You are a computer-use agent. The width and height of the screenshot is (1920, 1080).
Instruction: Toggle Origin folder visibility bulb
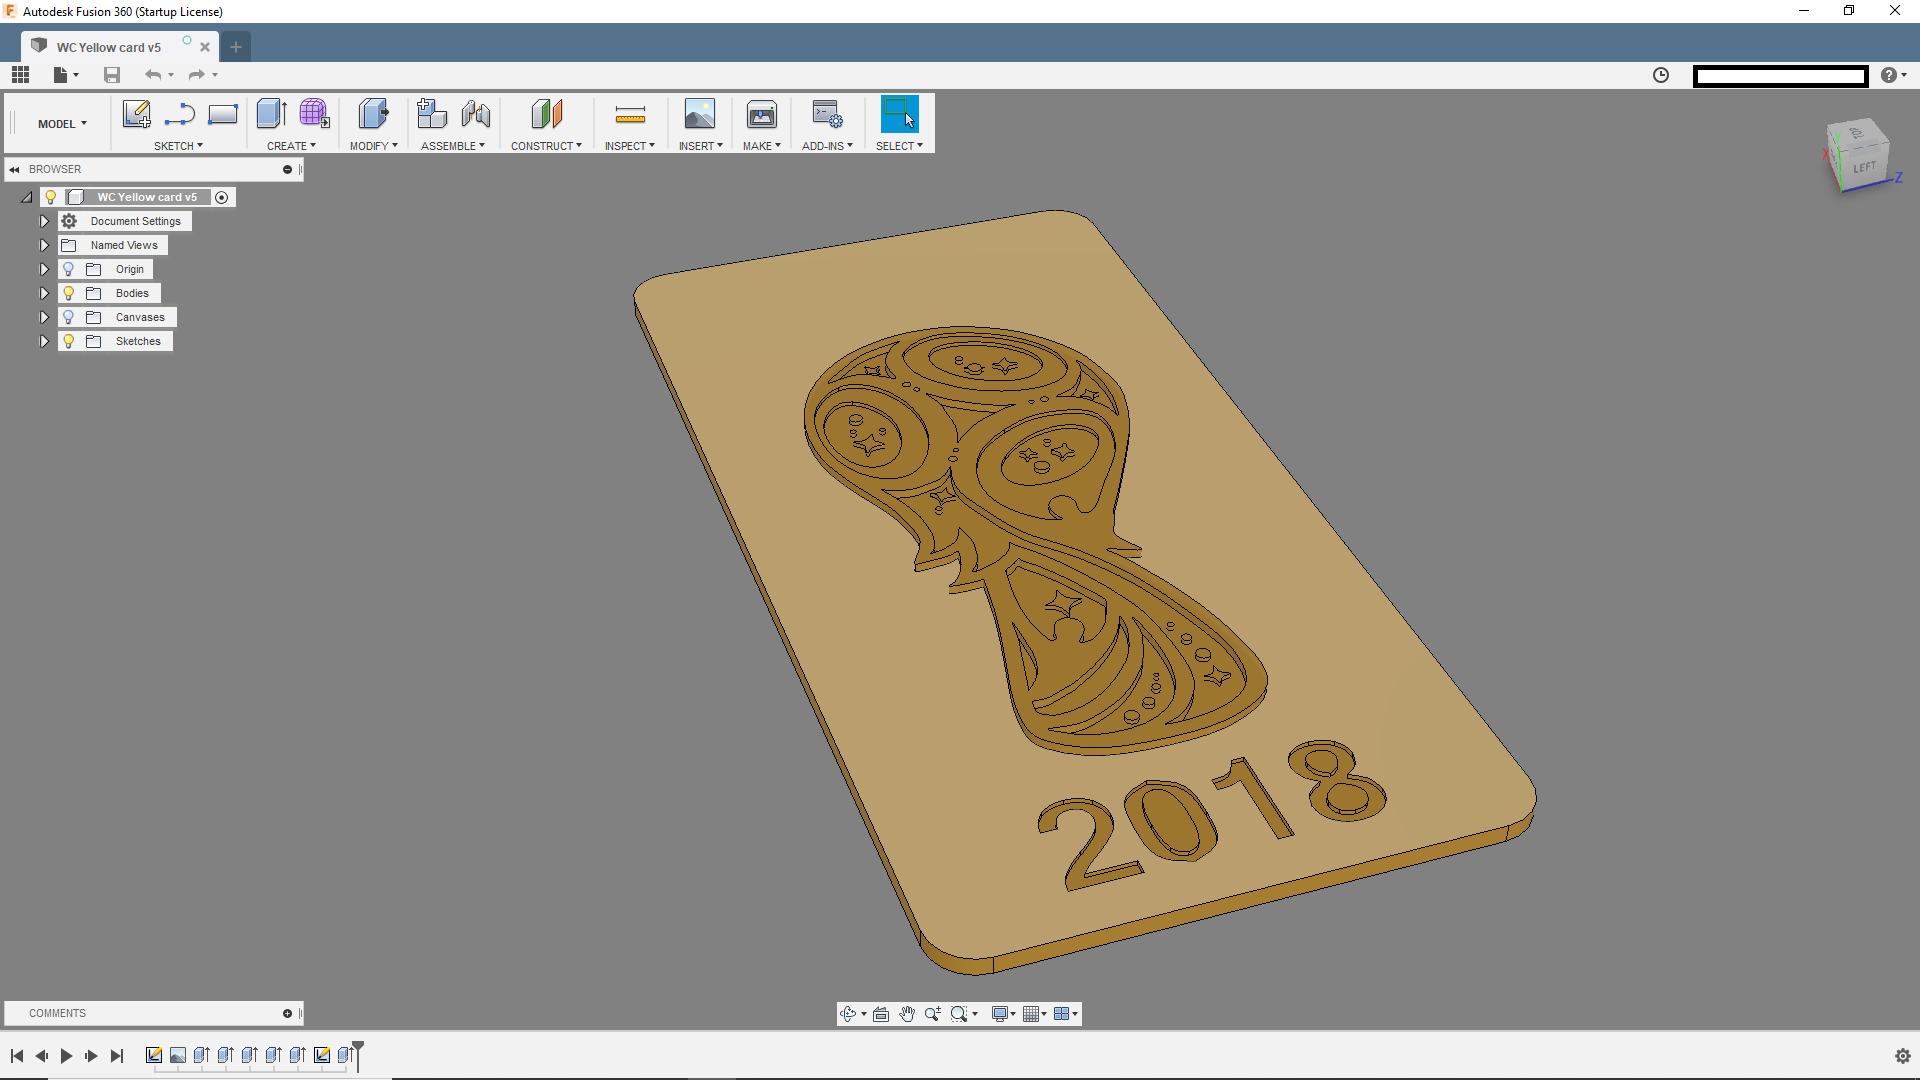[x=69, y=269]
